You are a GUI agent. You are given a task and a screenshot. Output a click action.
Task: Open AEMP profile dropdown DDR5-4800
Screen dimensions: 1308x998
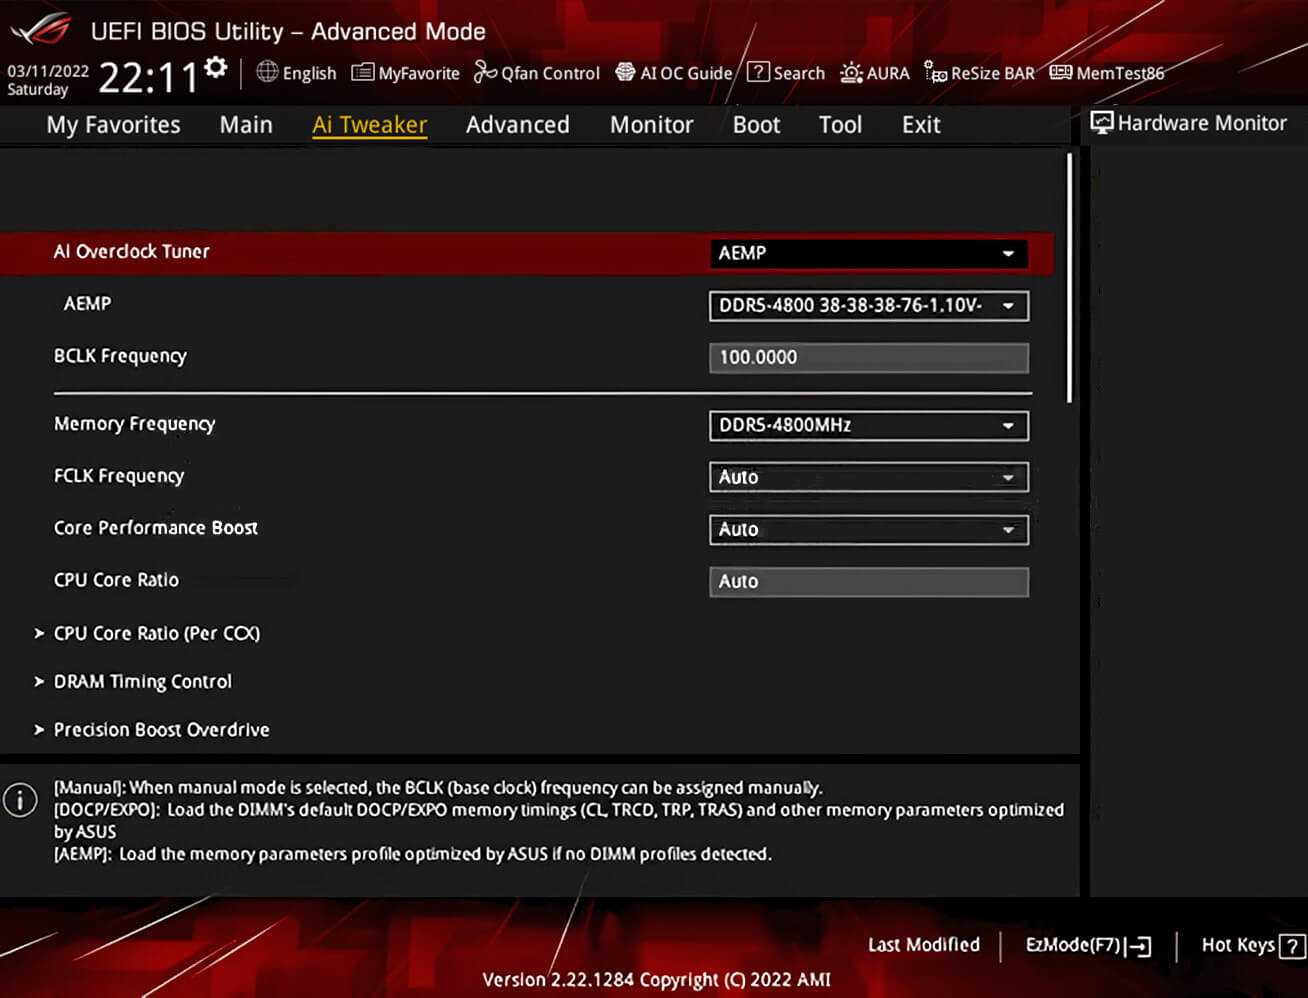(868, 305)
